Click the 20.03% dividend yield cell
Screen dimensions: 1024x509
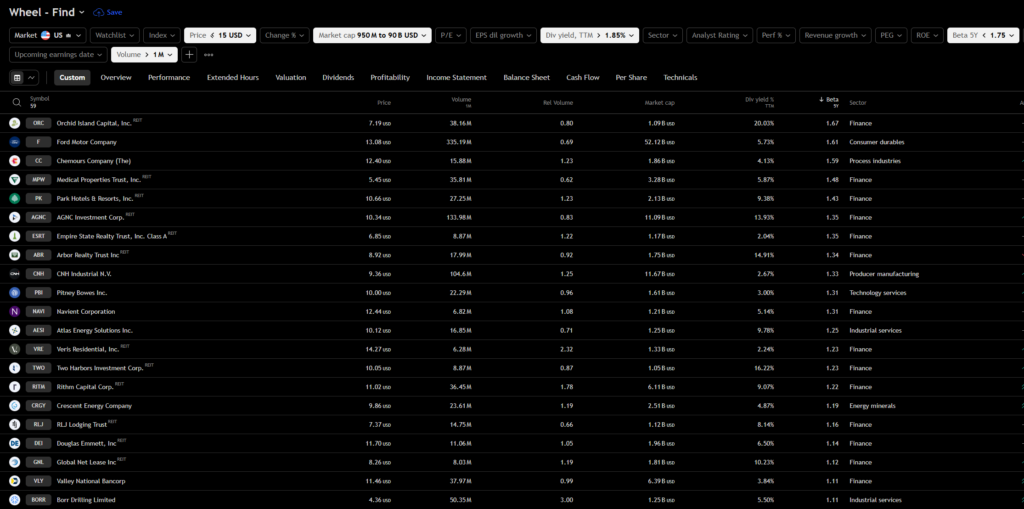[763, 123]
